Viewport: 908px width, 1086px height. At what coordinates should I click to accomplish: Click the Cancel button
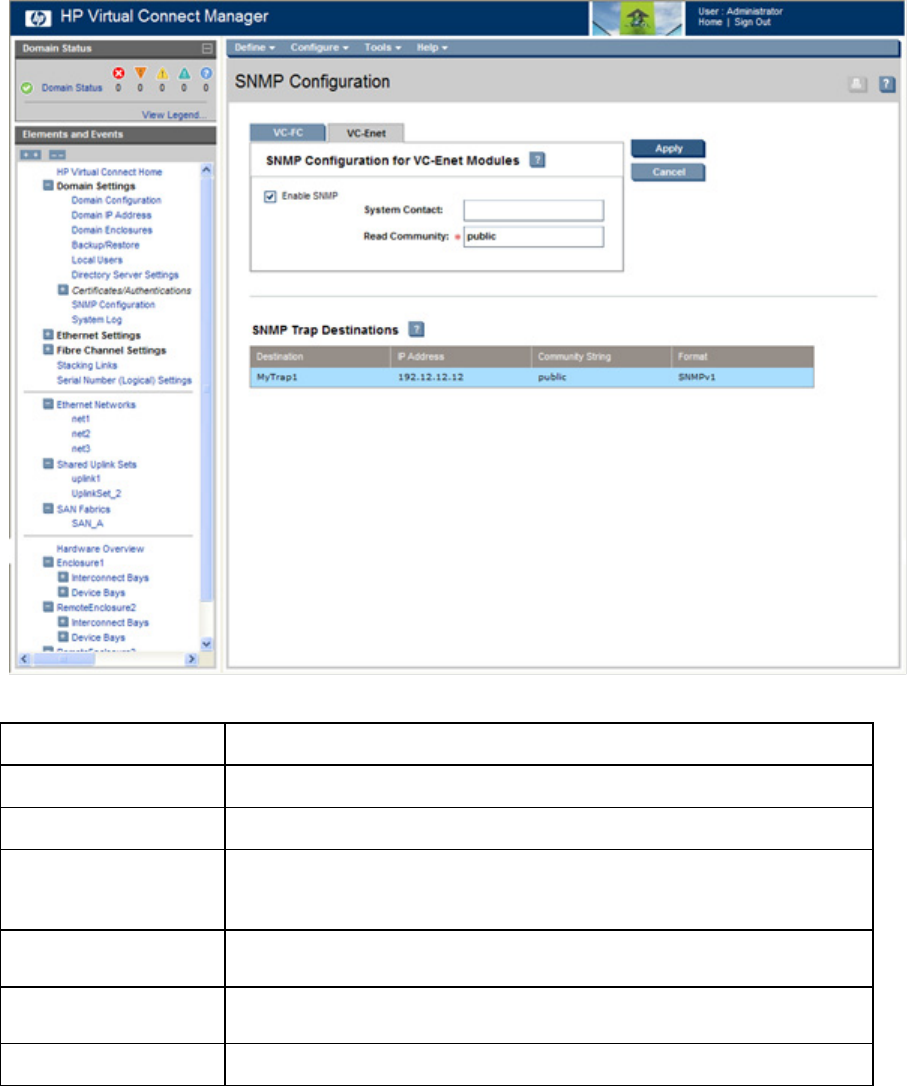[668, 172]
